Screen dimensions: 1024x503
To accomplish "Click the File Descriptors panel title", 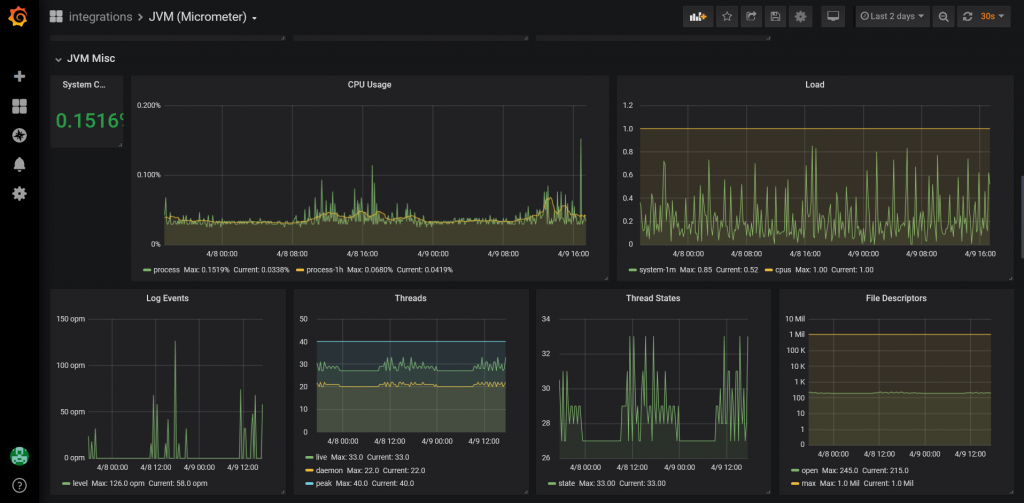I will [895, 298].
